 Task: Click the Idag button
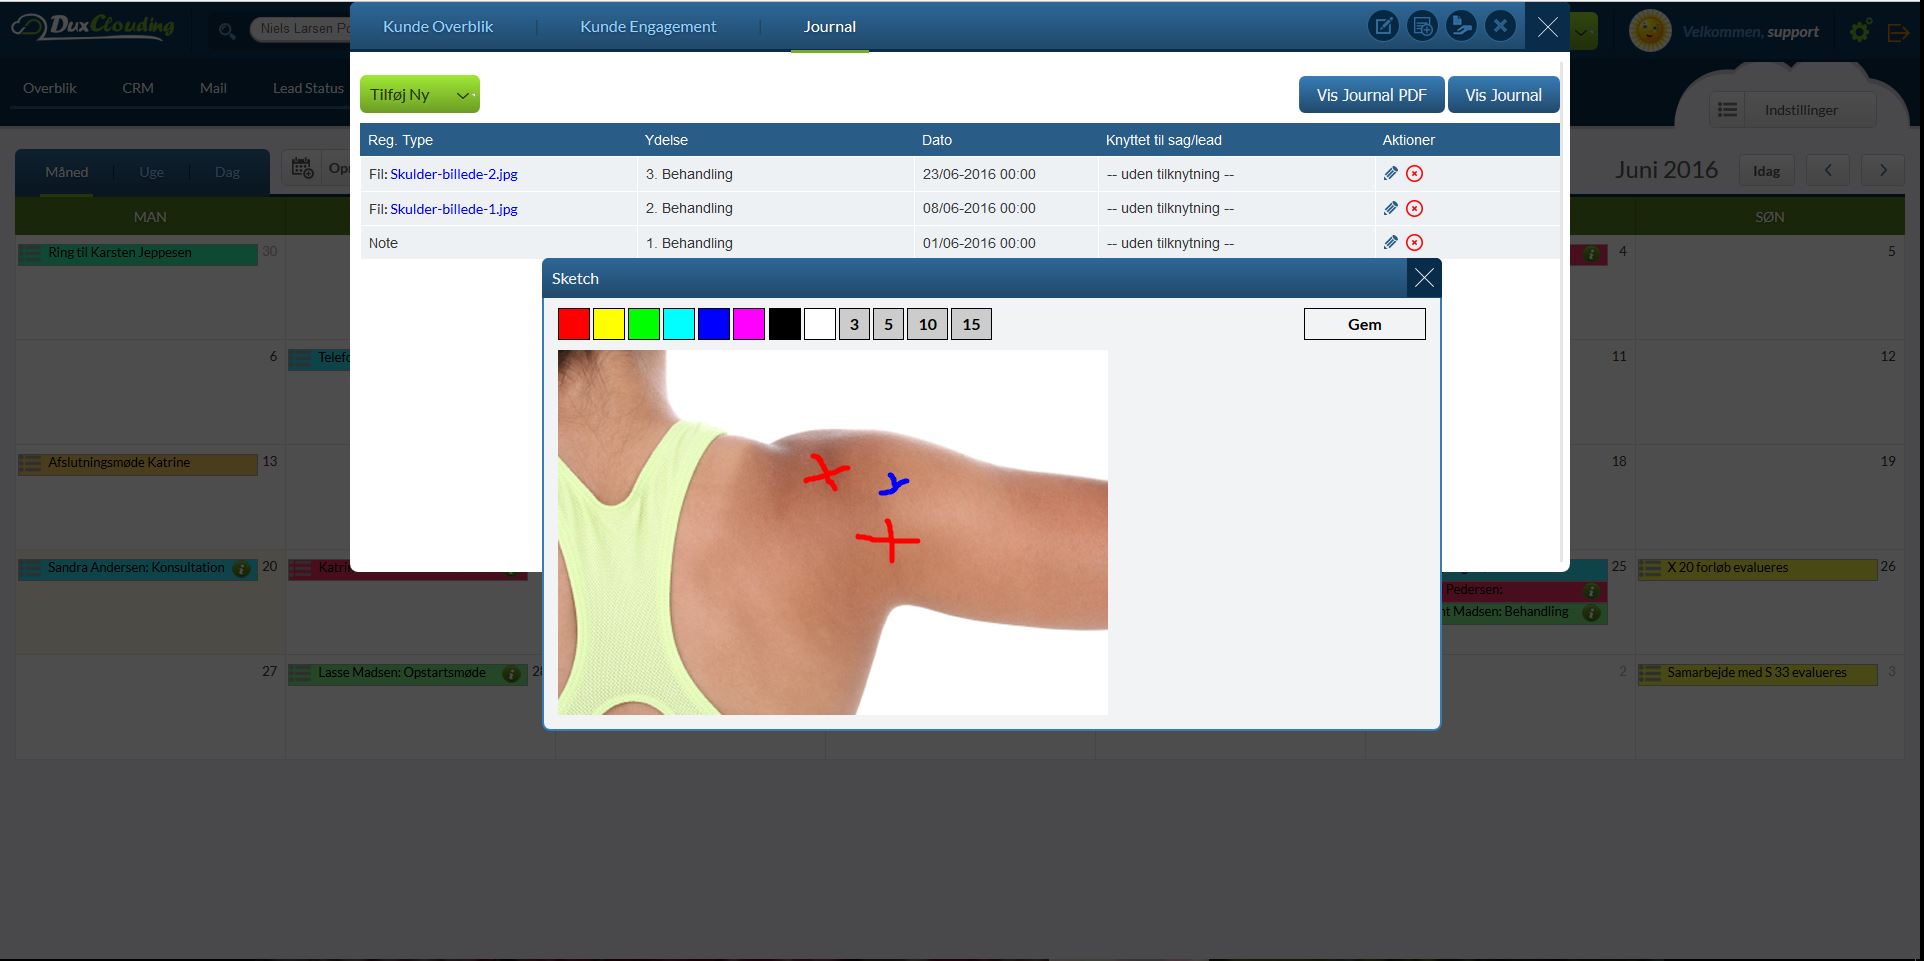(x=1766, y=170)
